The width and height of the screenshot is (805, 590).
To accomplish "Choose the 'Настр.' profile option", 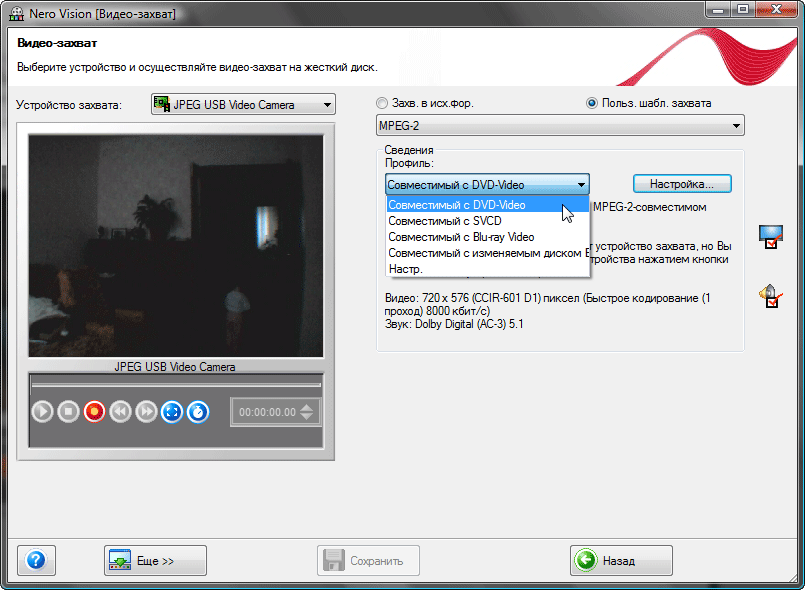I will coord(487,269).
